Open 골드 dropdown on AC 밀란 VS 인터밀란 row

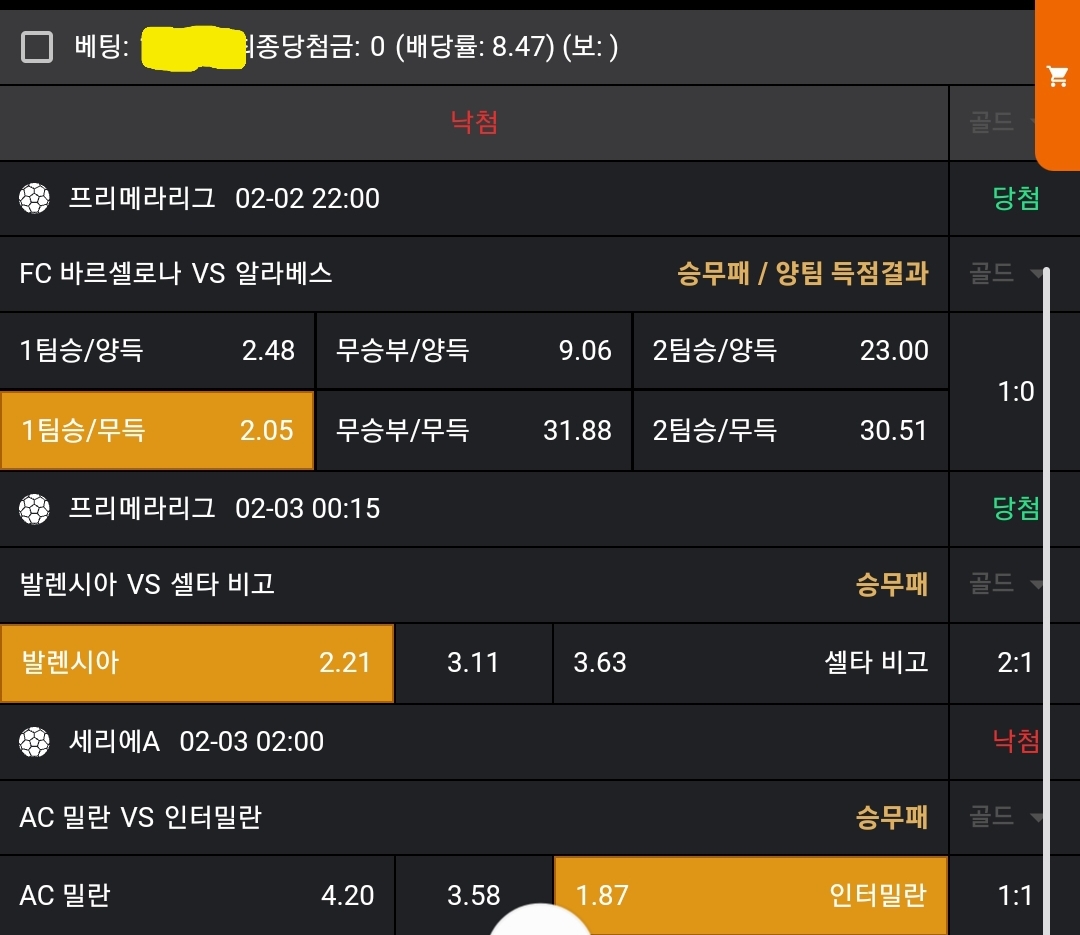tap(1004, 817)
